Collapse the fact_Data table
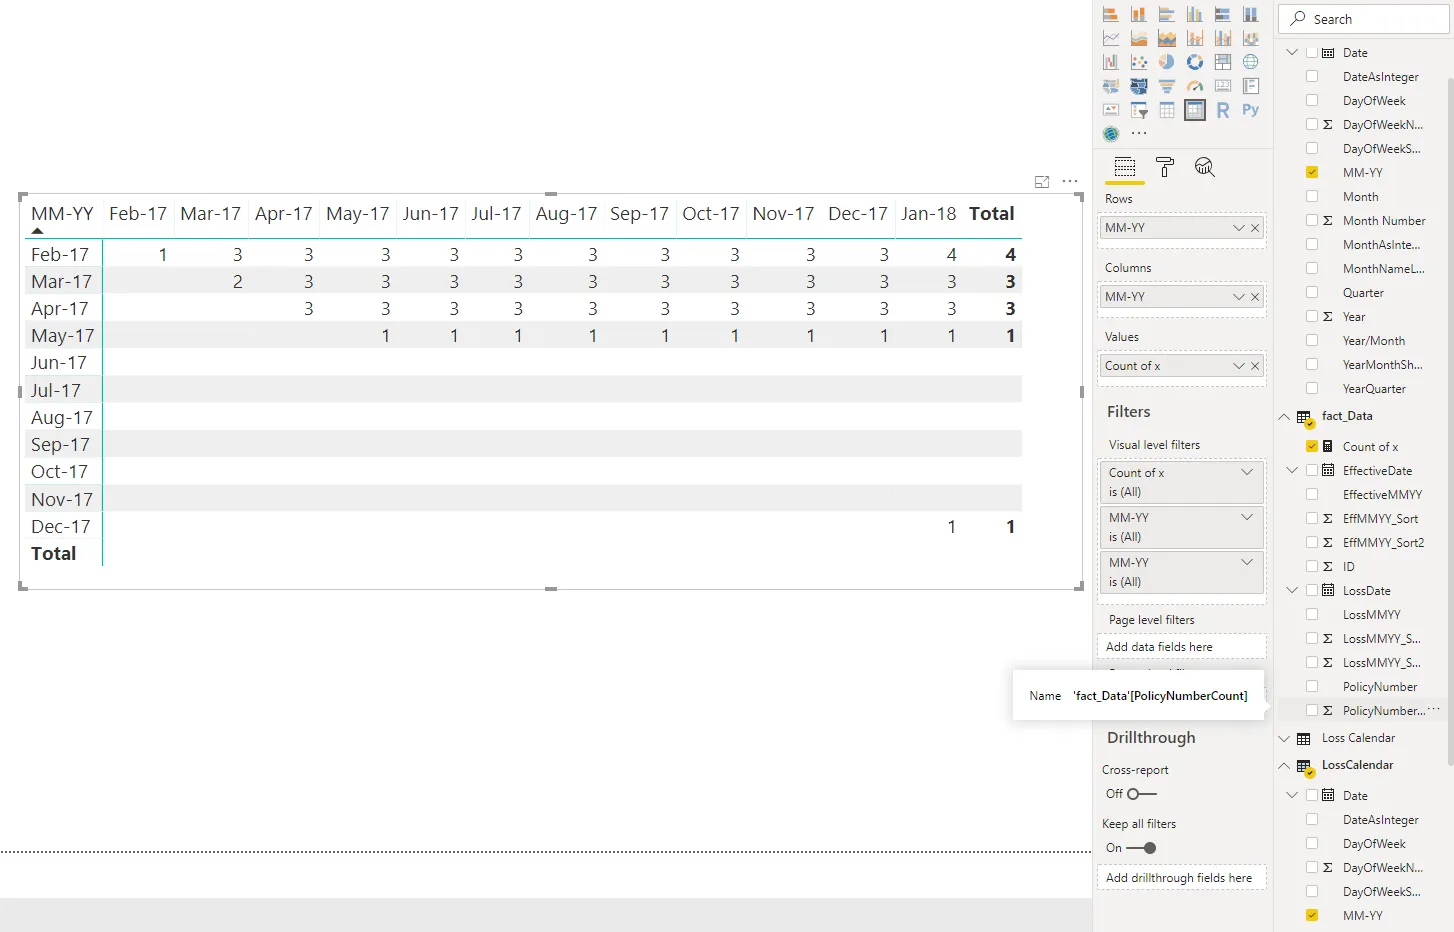 (1284, 416)
